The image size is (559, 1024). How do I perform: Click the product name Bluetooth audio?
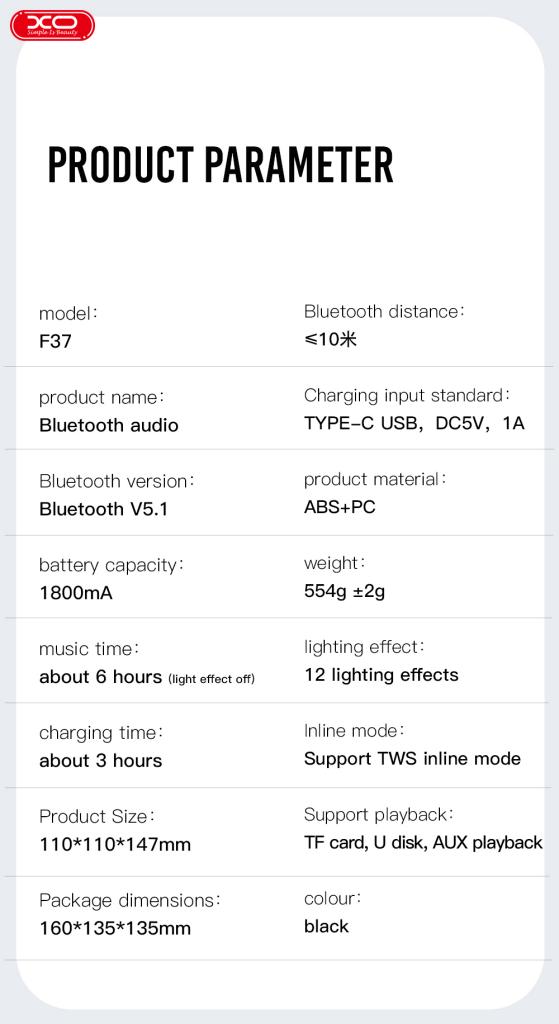click(109, 425)
